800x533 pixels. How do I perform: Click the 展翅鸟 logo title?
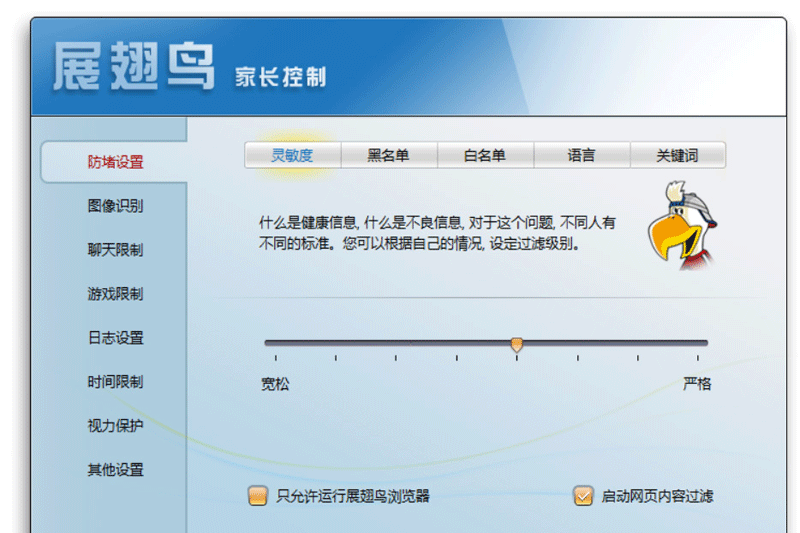(134, 66)
